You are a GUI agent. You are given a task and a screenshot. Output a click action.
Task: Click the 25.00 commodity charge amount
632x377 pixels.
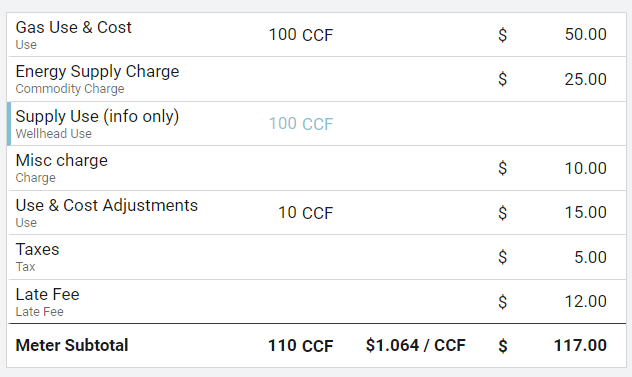[585, 79]
